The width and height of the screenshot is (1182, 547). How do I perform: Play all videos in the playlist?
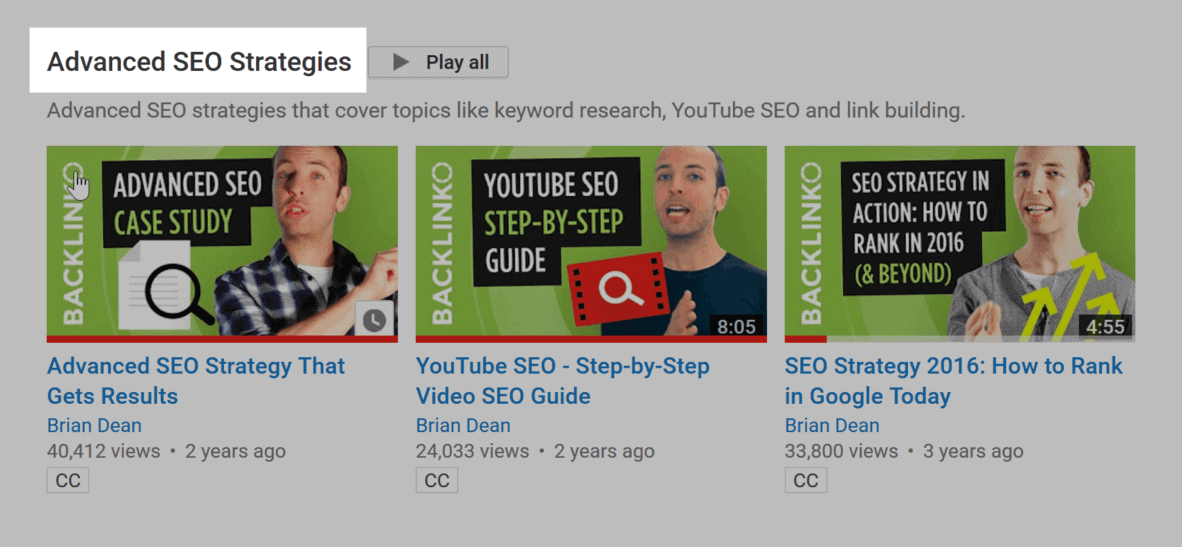point(439,63)
